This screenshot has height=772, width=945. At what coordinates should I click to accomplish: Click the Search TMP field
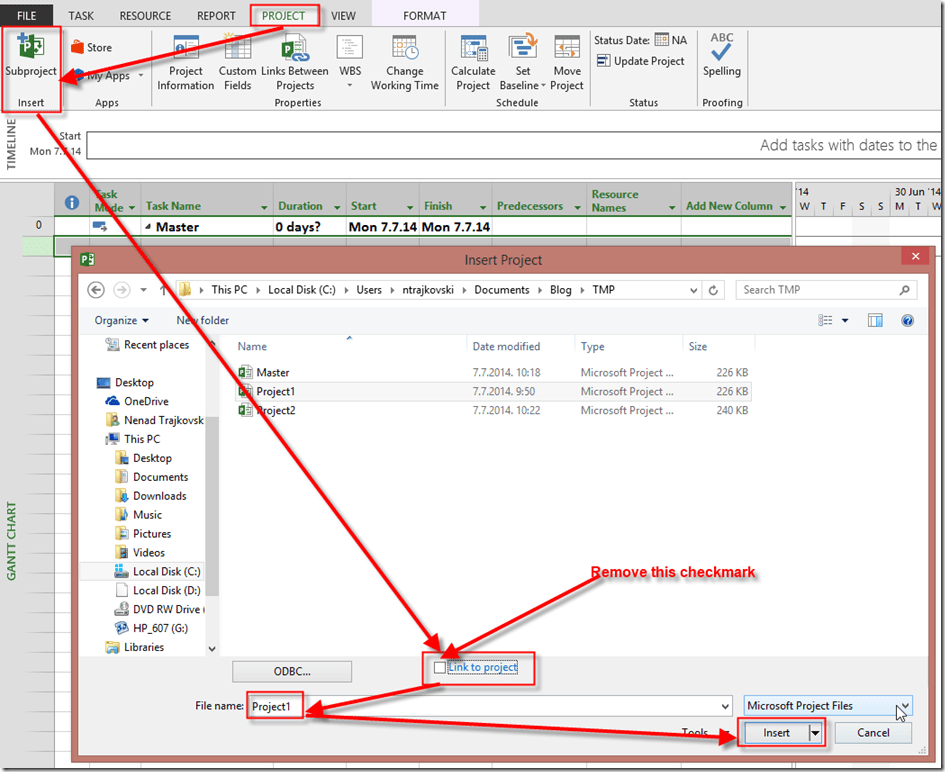point(820,290)
